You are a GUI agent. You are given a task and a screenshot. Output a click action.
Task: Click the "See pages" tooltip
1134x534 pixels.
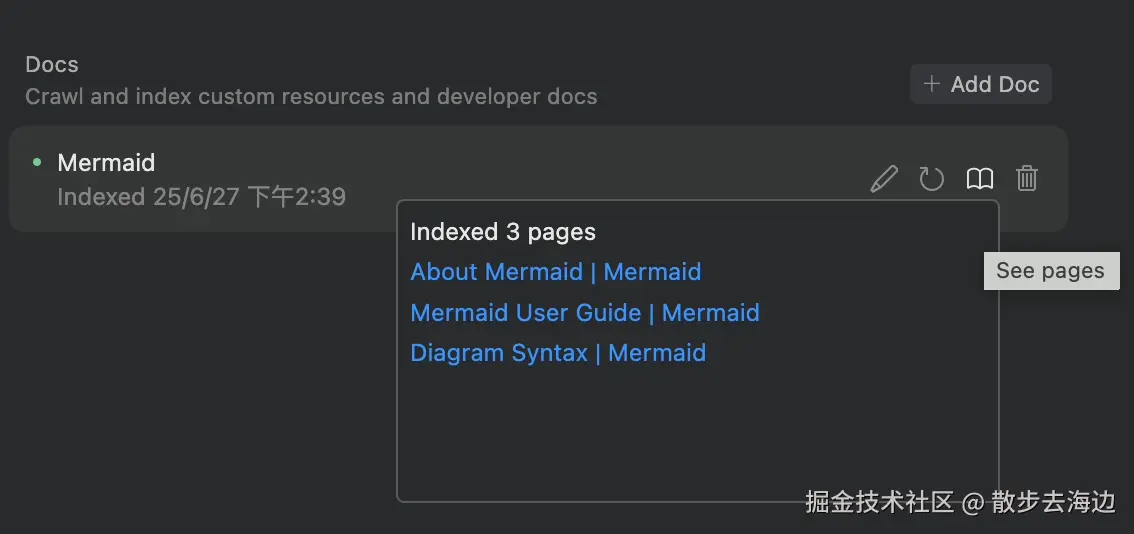[1050, 270]
